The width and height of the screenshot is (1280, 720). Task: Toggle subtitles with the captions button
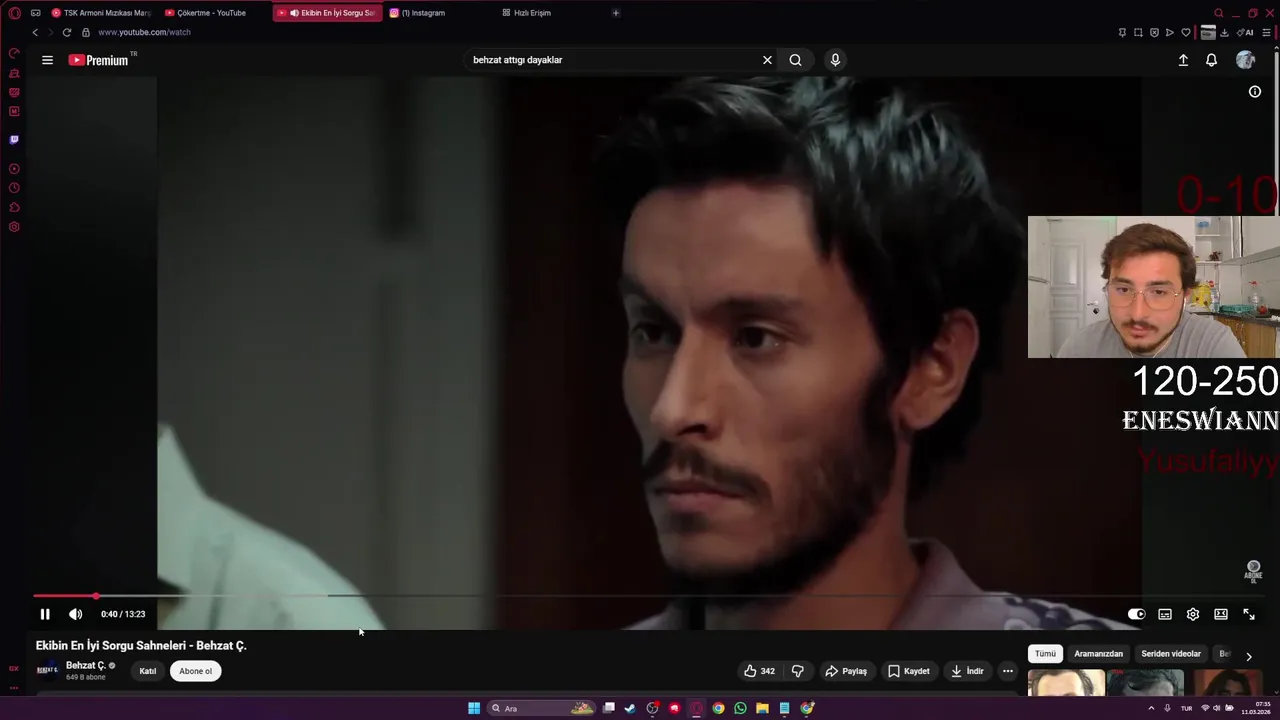click(1165, 614)
